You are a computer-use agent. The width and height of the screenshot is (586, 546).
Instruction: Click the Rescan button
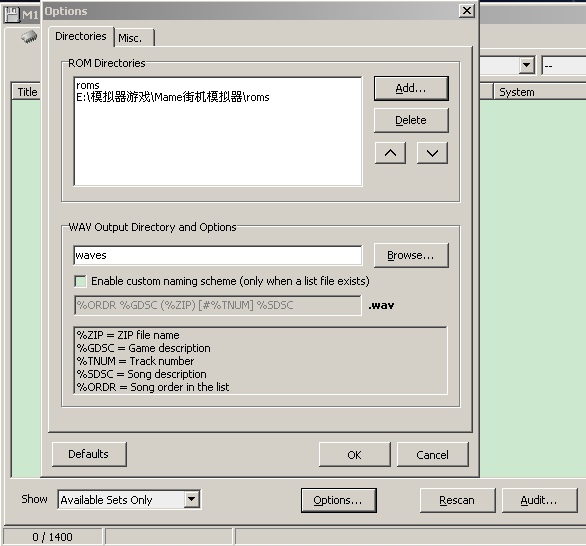tap(457, 500)
